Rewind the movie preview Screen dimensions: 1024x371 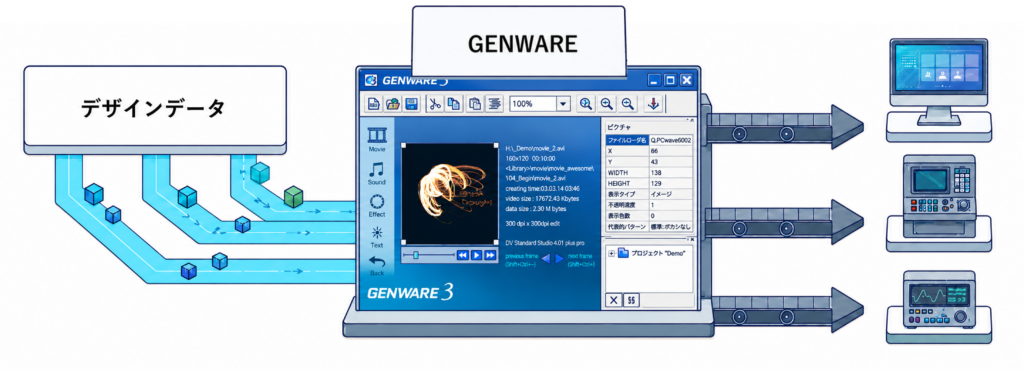[463, 255]
